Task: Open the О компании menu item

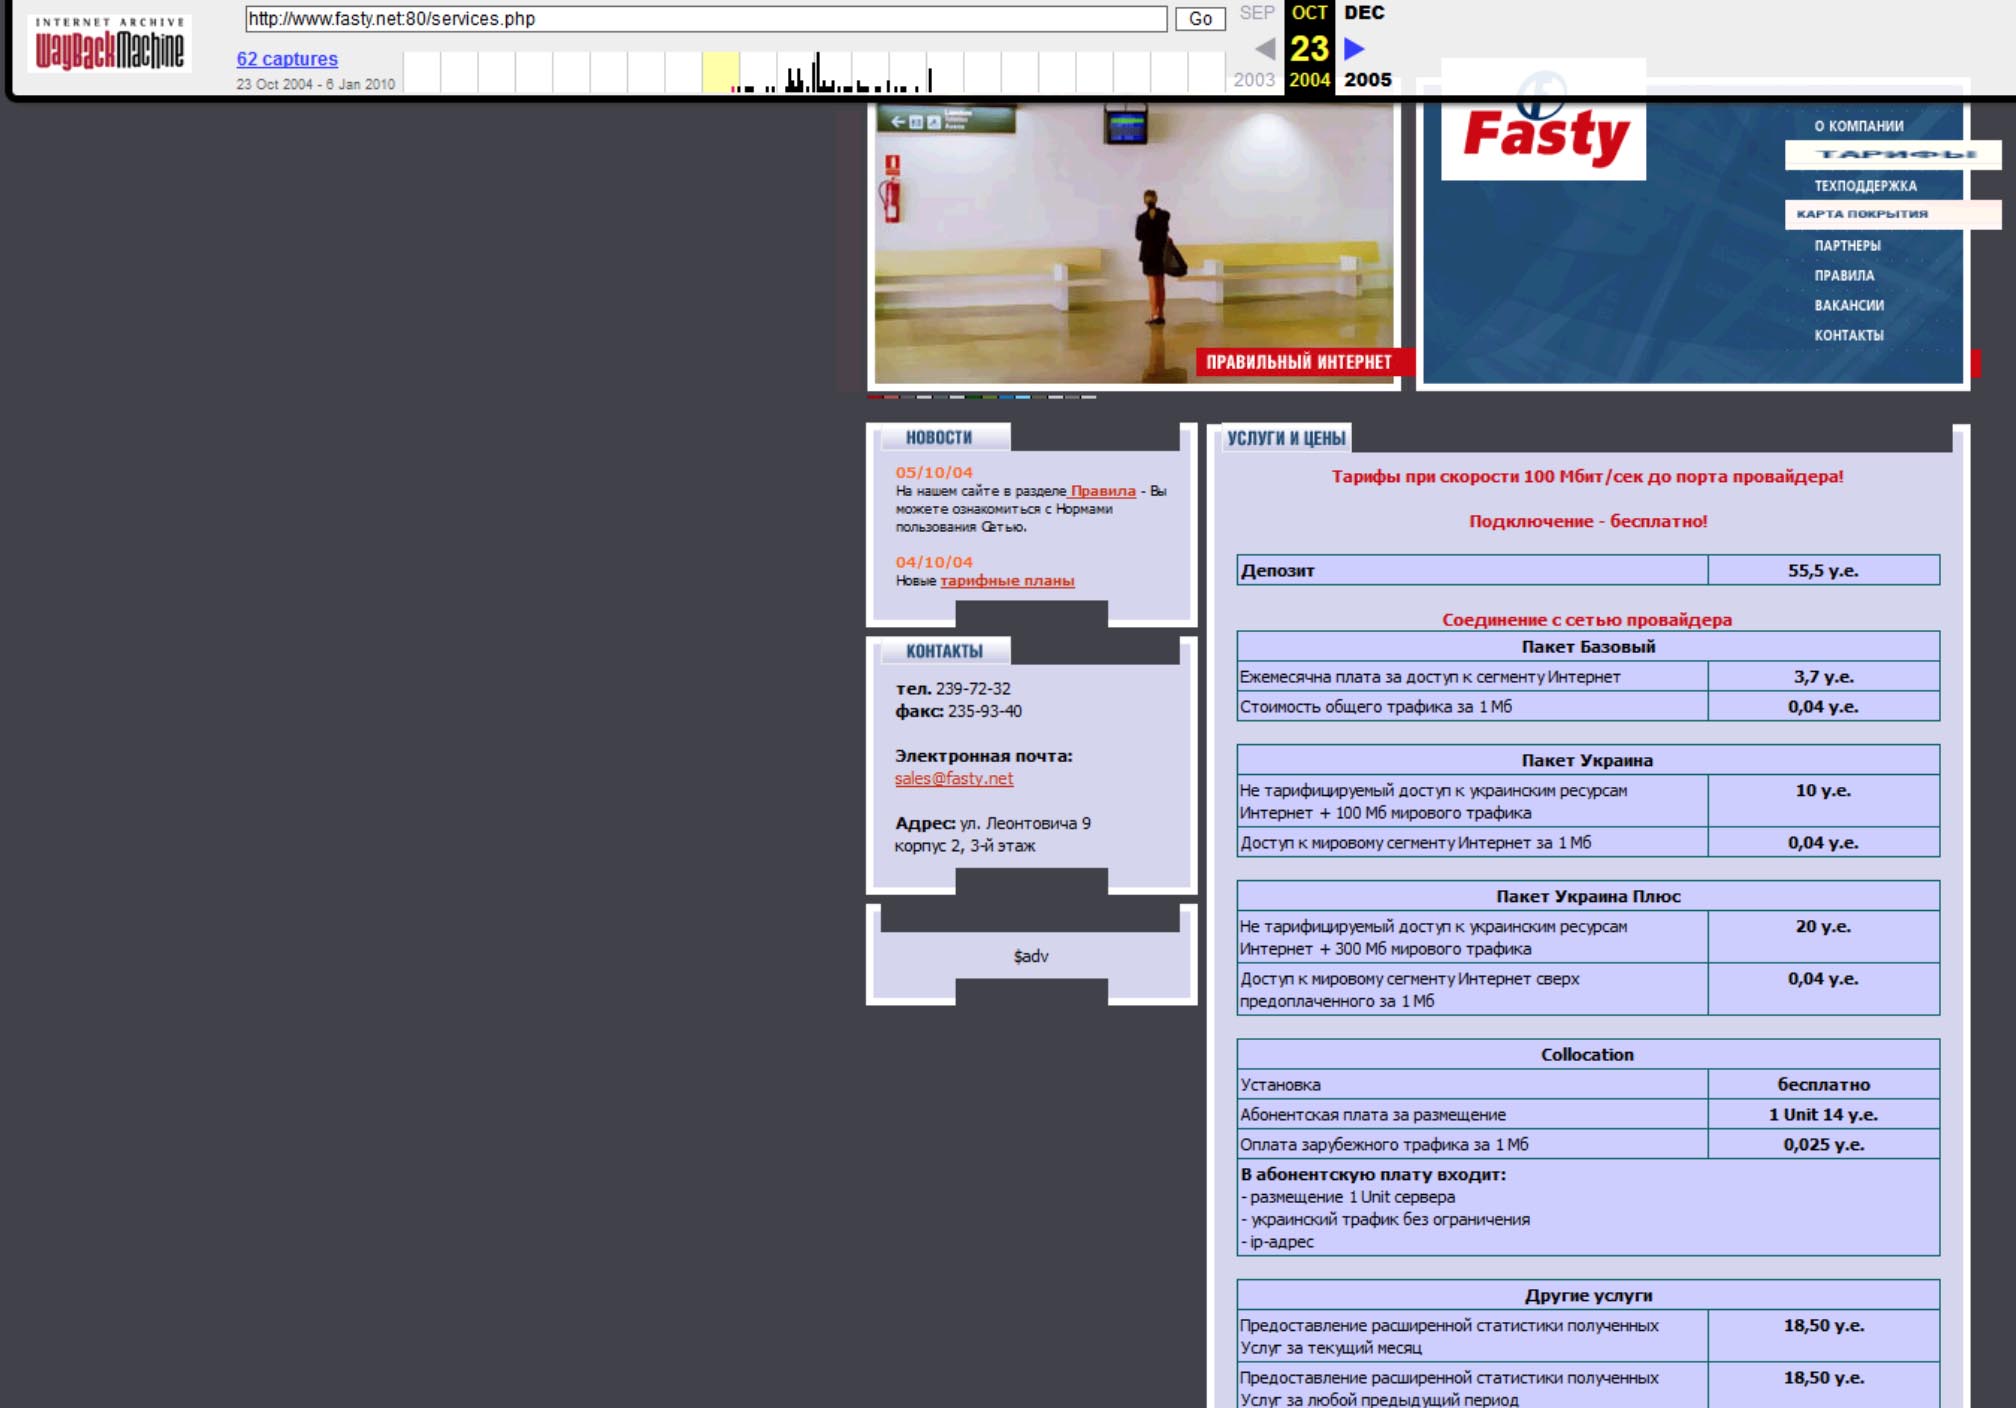Action: [x=1858, y=126]
